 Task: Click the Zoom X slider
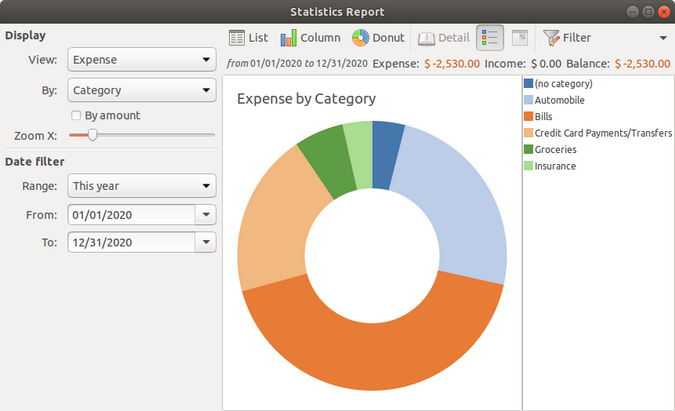click(141, 134)
